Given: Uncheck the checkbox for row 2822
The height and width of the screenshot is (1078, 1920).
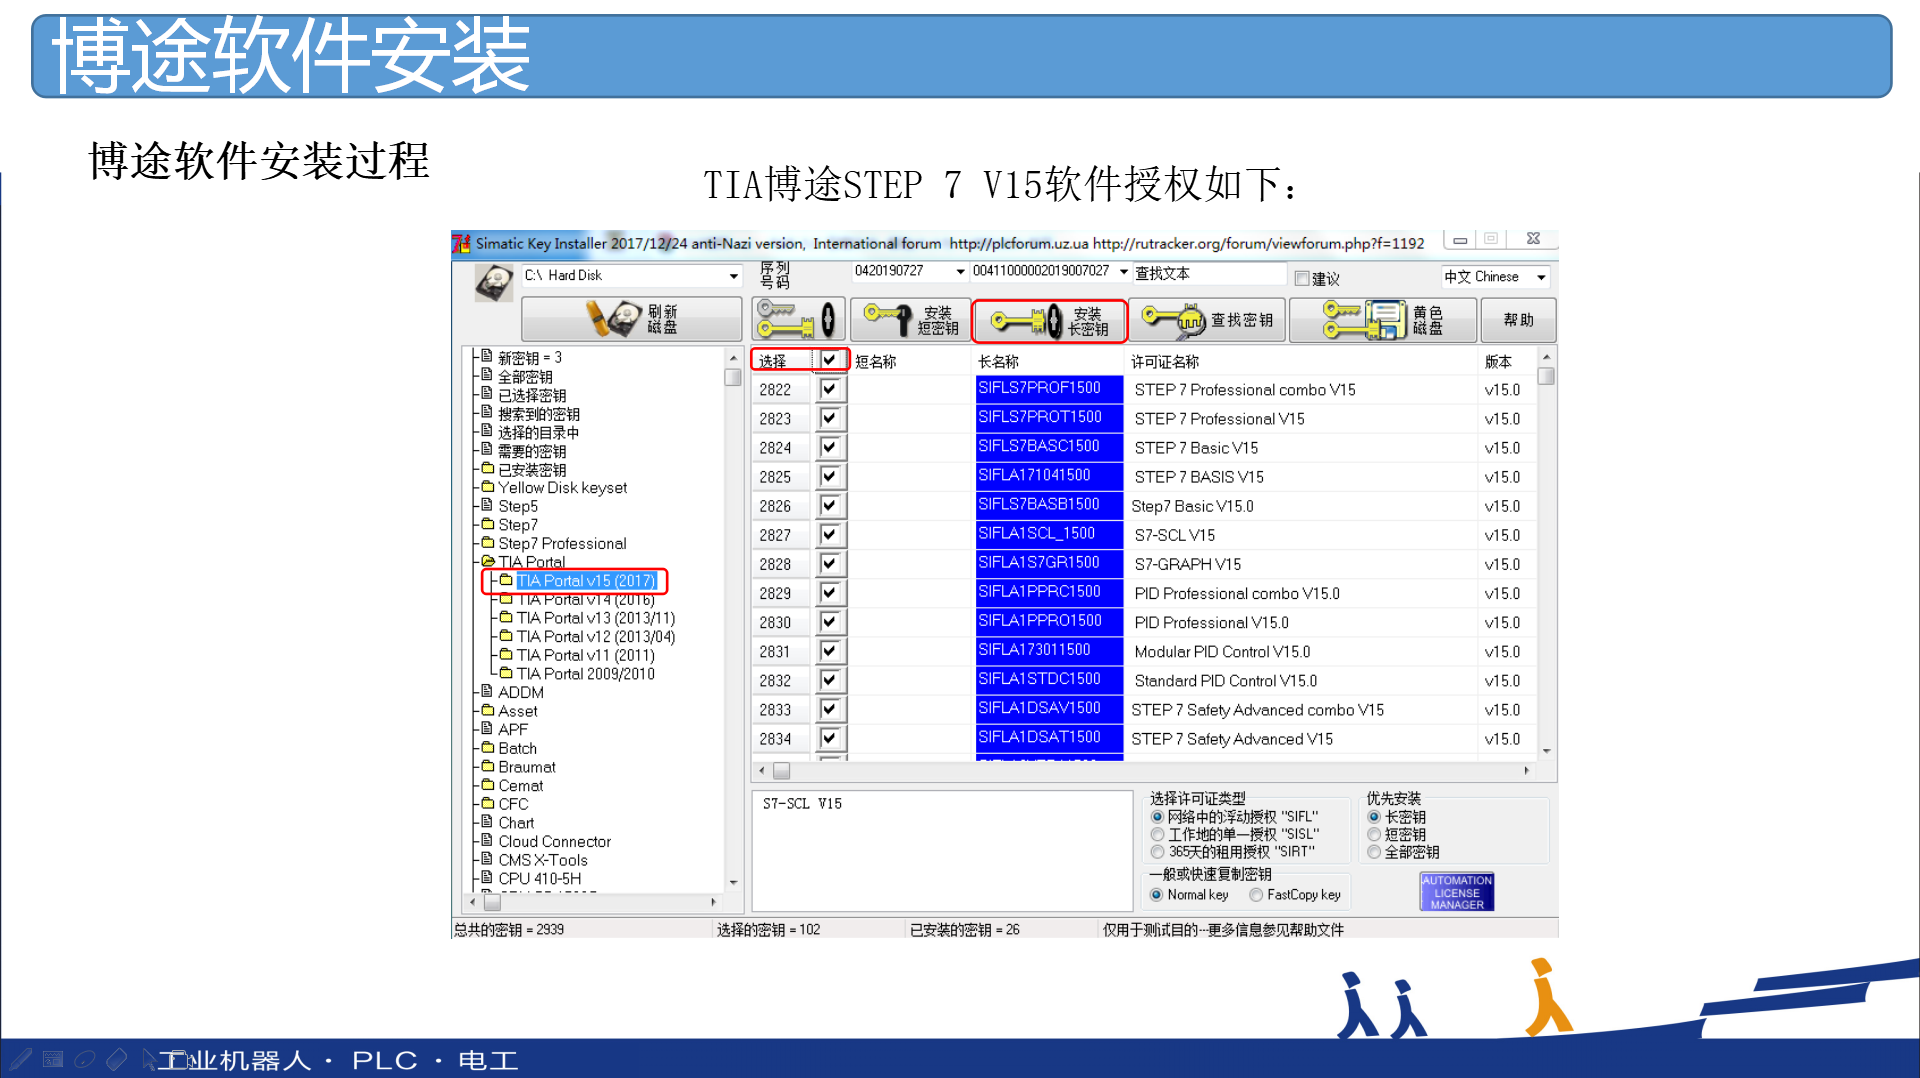Looking at the screenshot, I should tap(829, 389).
